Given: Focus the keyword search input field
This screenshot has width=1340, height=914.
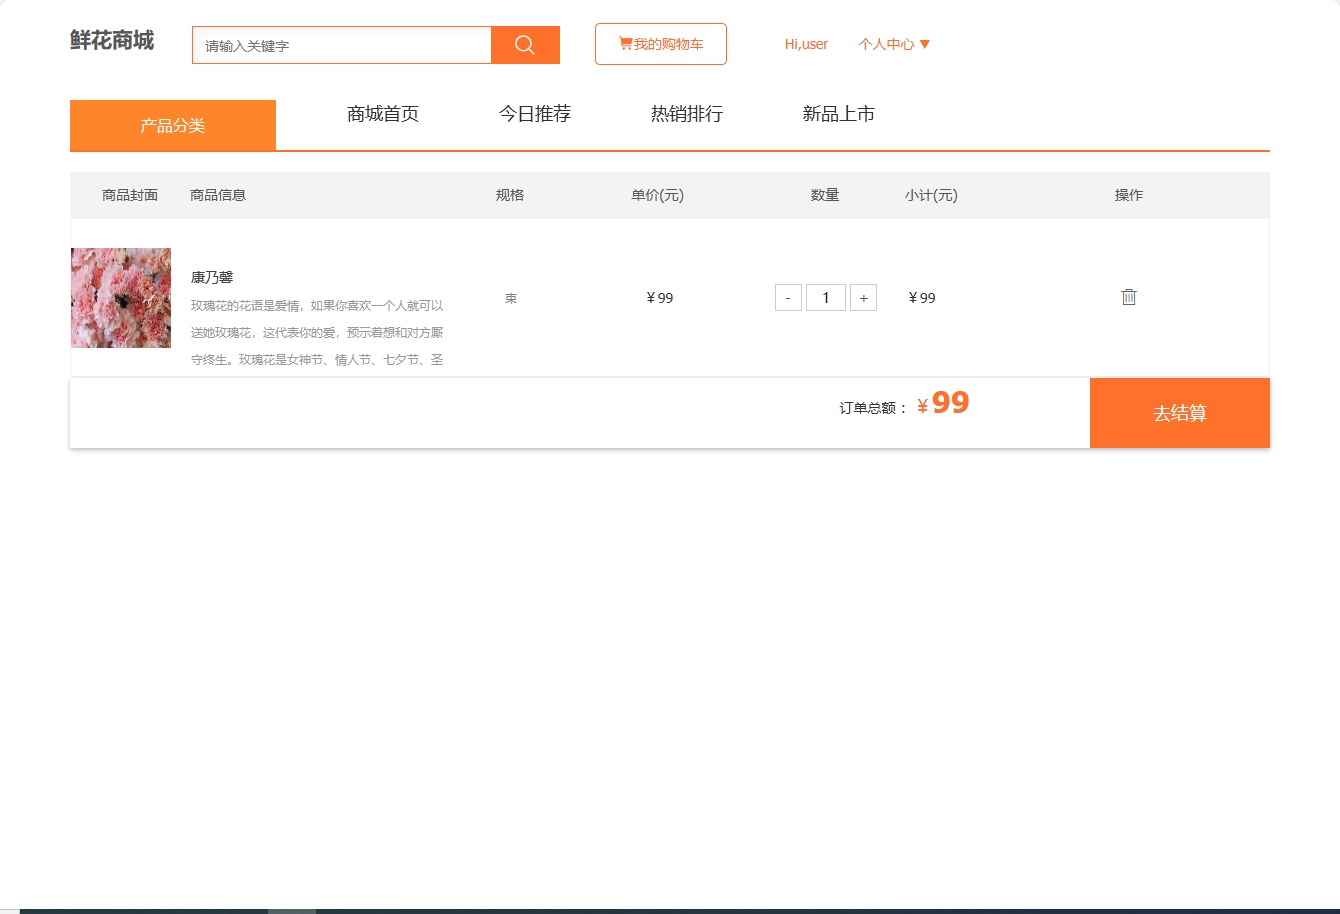Looking at the screenshot, I should [x=341, y=45].
